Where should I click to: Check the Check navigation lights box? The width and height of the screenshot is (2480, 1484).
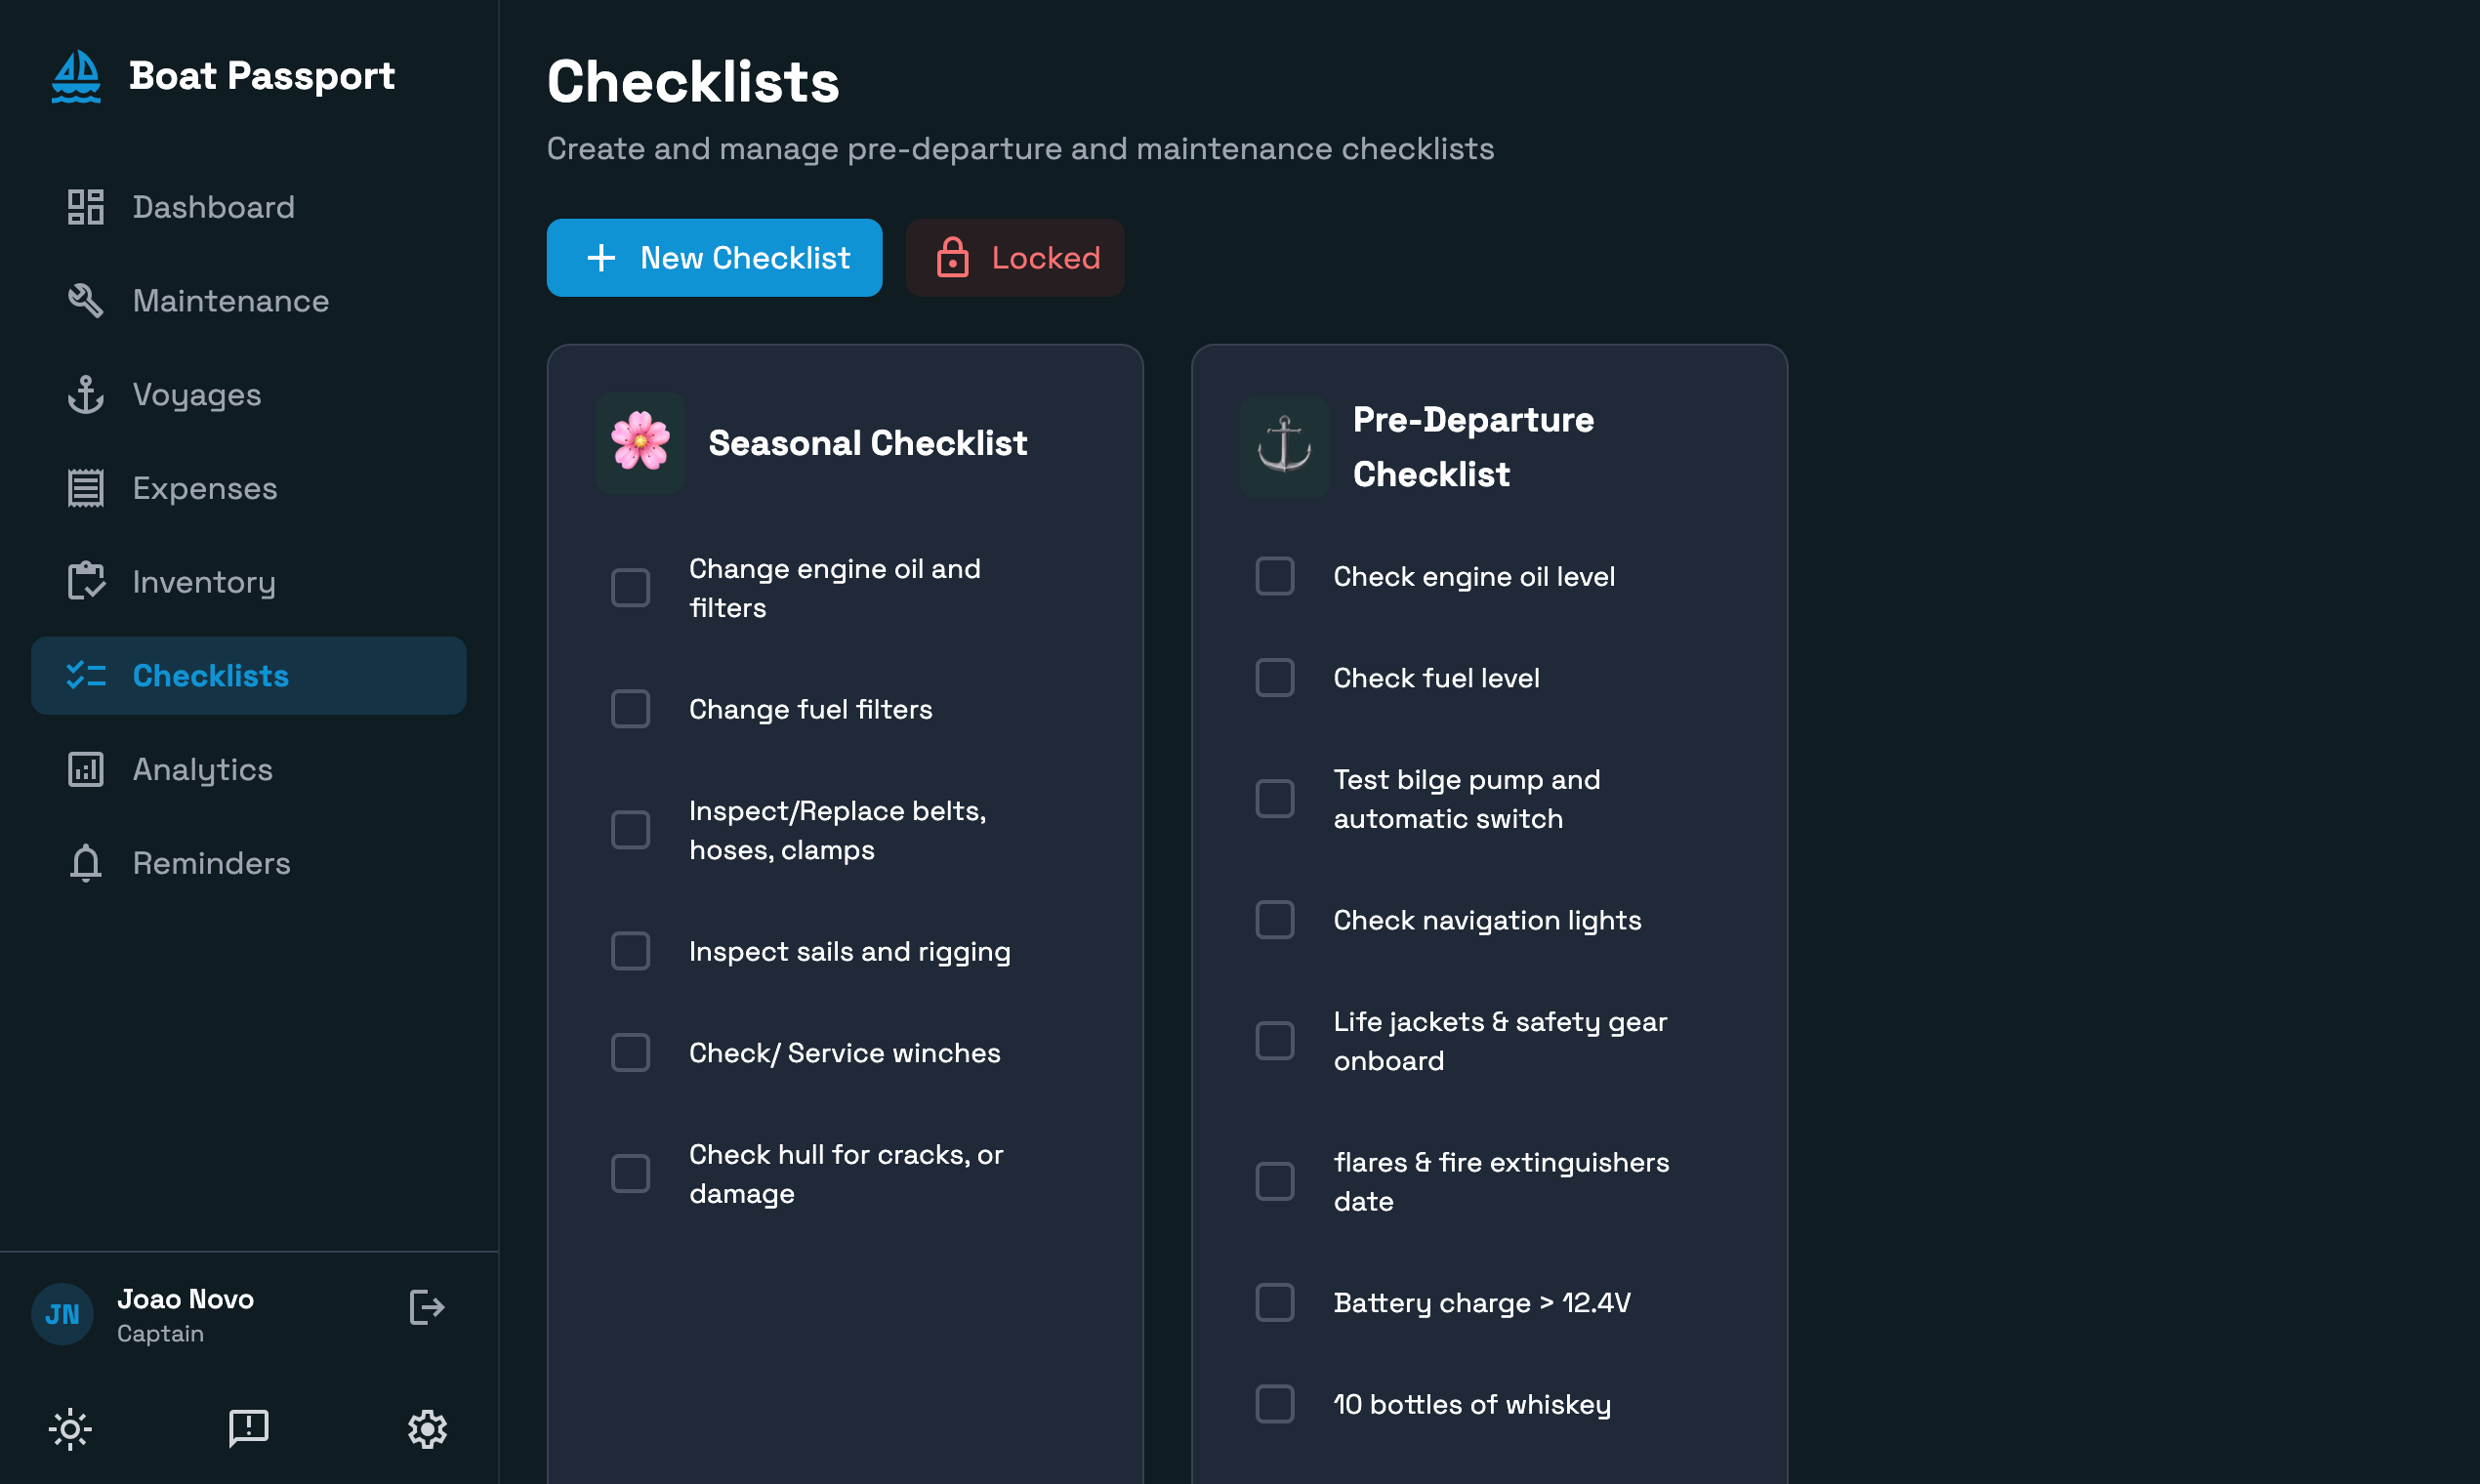tap(1274, 920)
